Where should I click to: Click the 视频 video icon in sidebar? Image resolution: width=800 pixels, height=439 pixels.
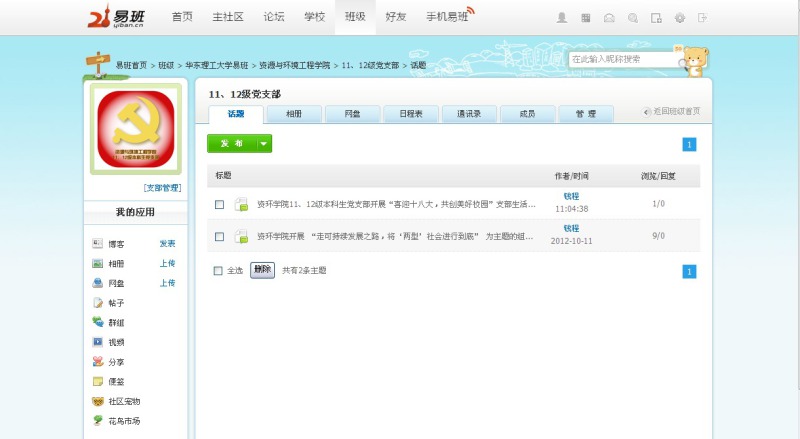point(97,342)
